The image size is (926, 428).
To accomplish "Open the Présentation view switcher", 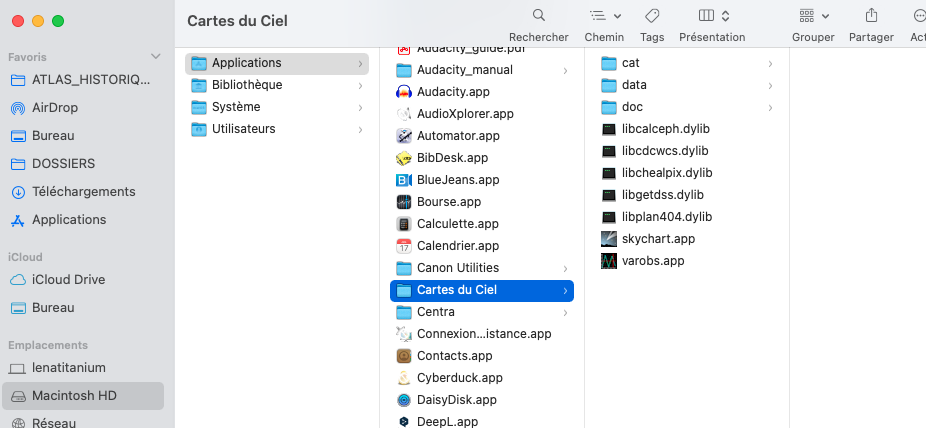I will coord(712,16).
